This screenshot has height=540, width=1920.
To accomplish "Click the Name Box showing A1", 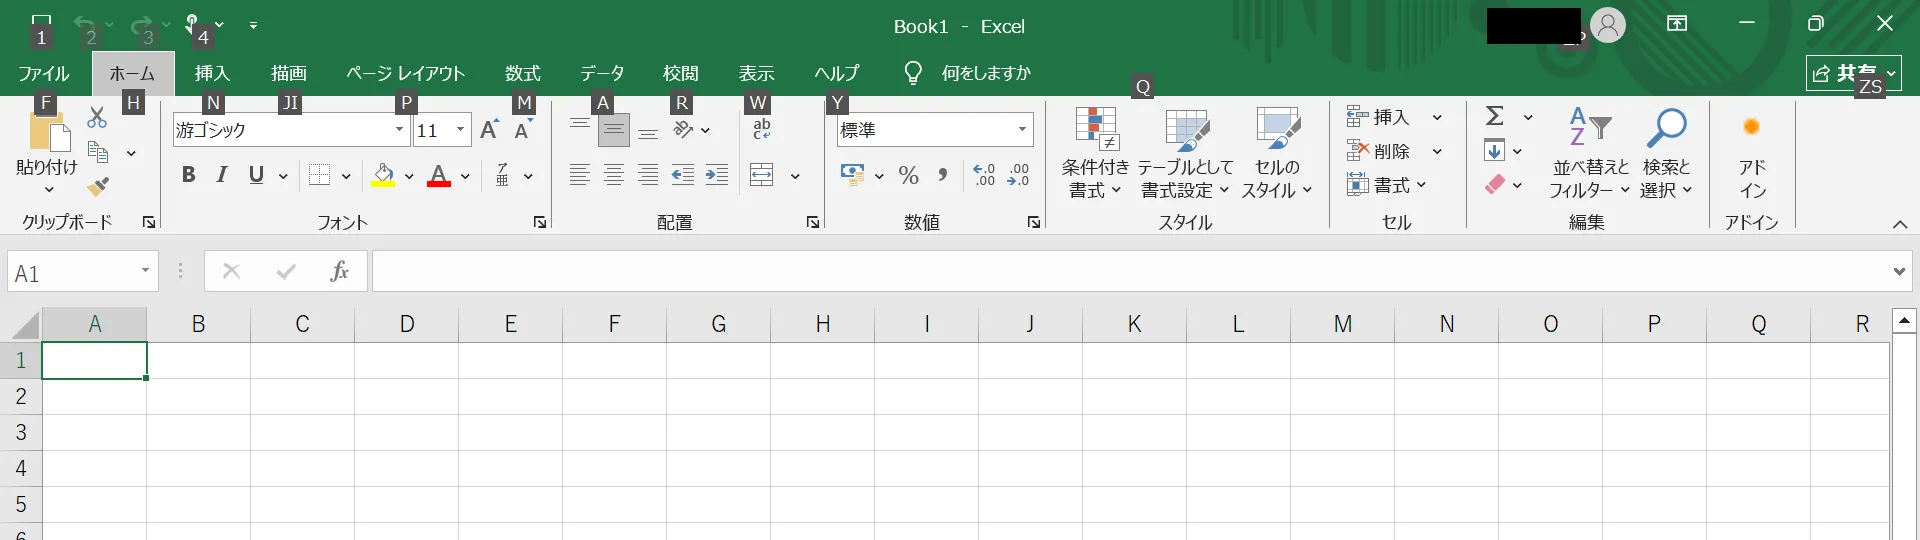I will point(72,273).
